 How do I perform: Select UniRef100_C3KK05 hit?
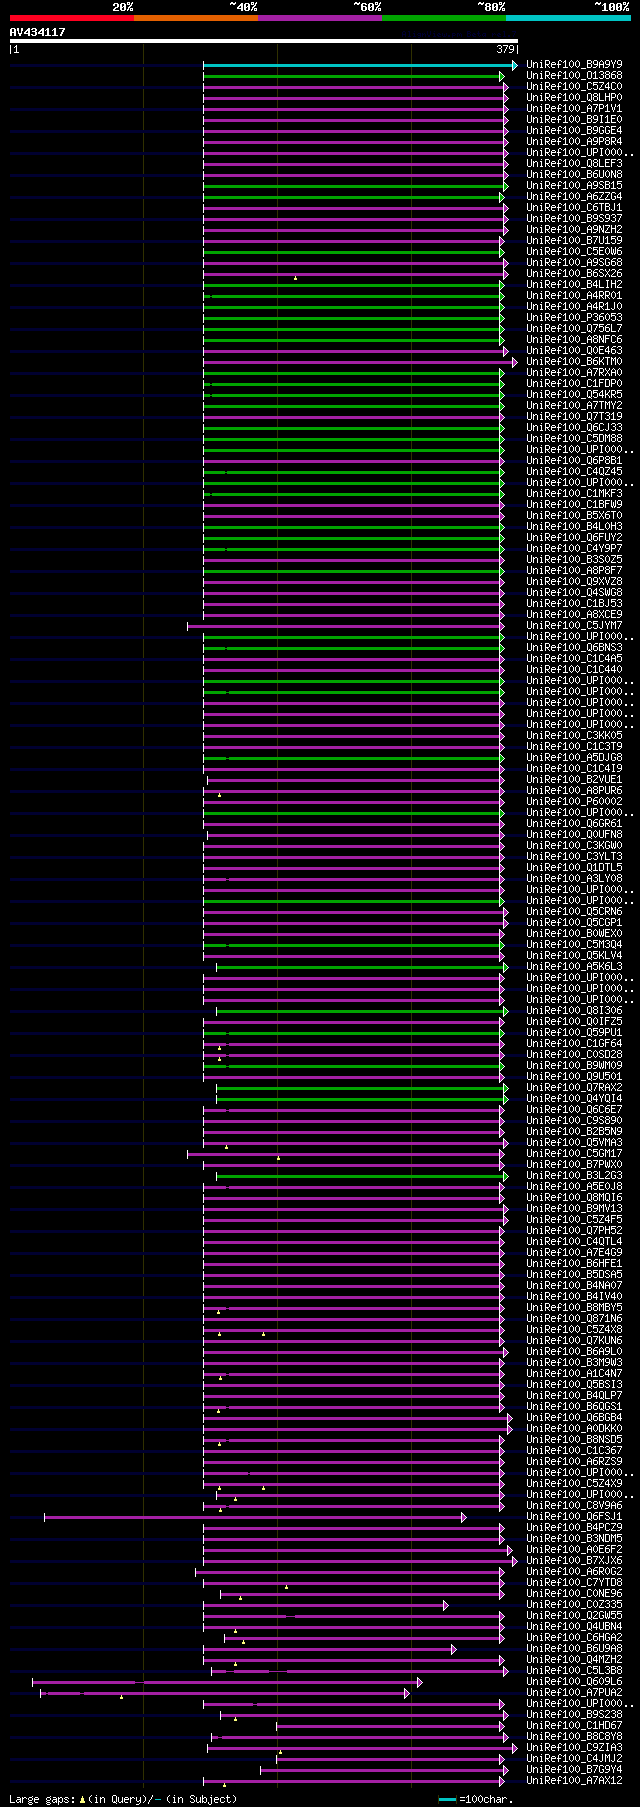coord(575,736)
